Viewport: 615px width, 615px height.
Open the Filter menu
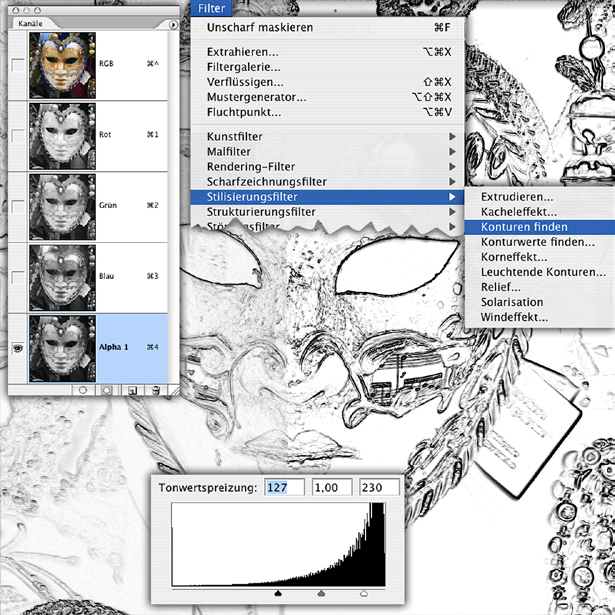(x=211, y=8)
